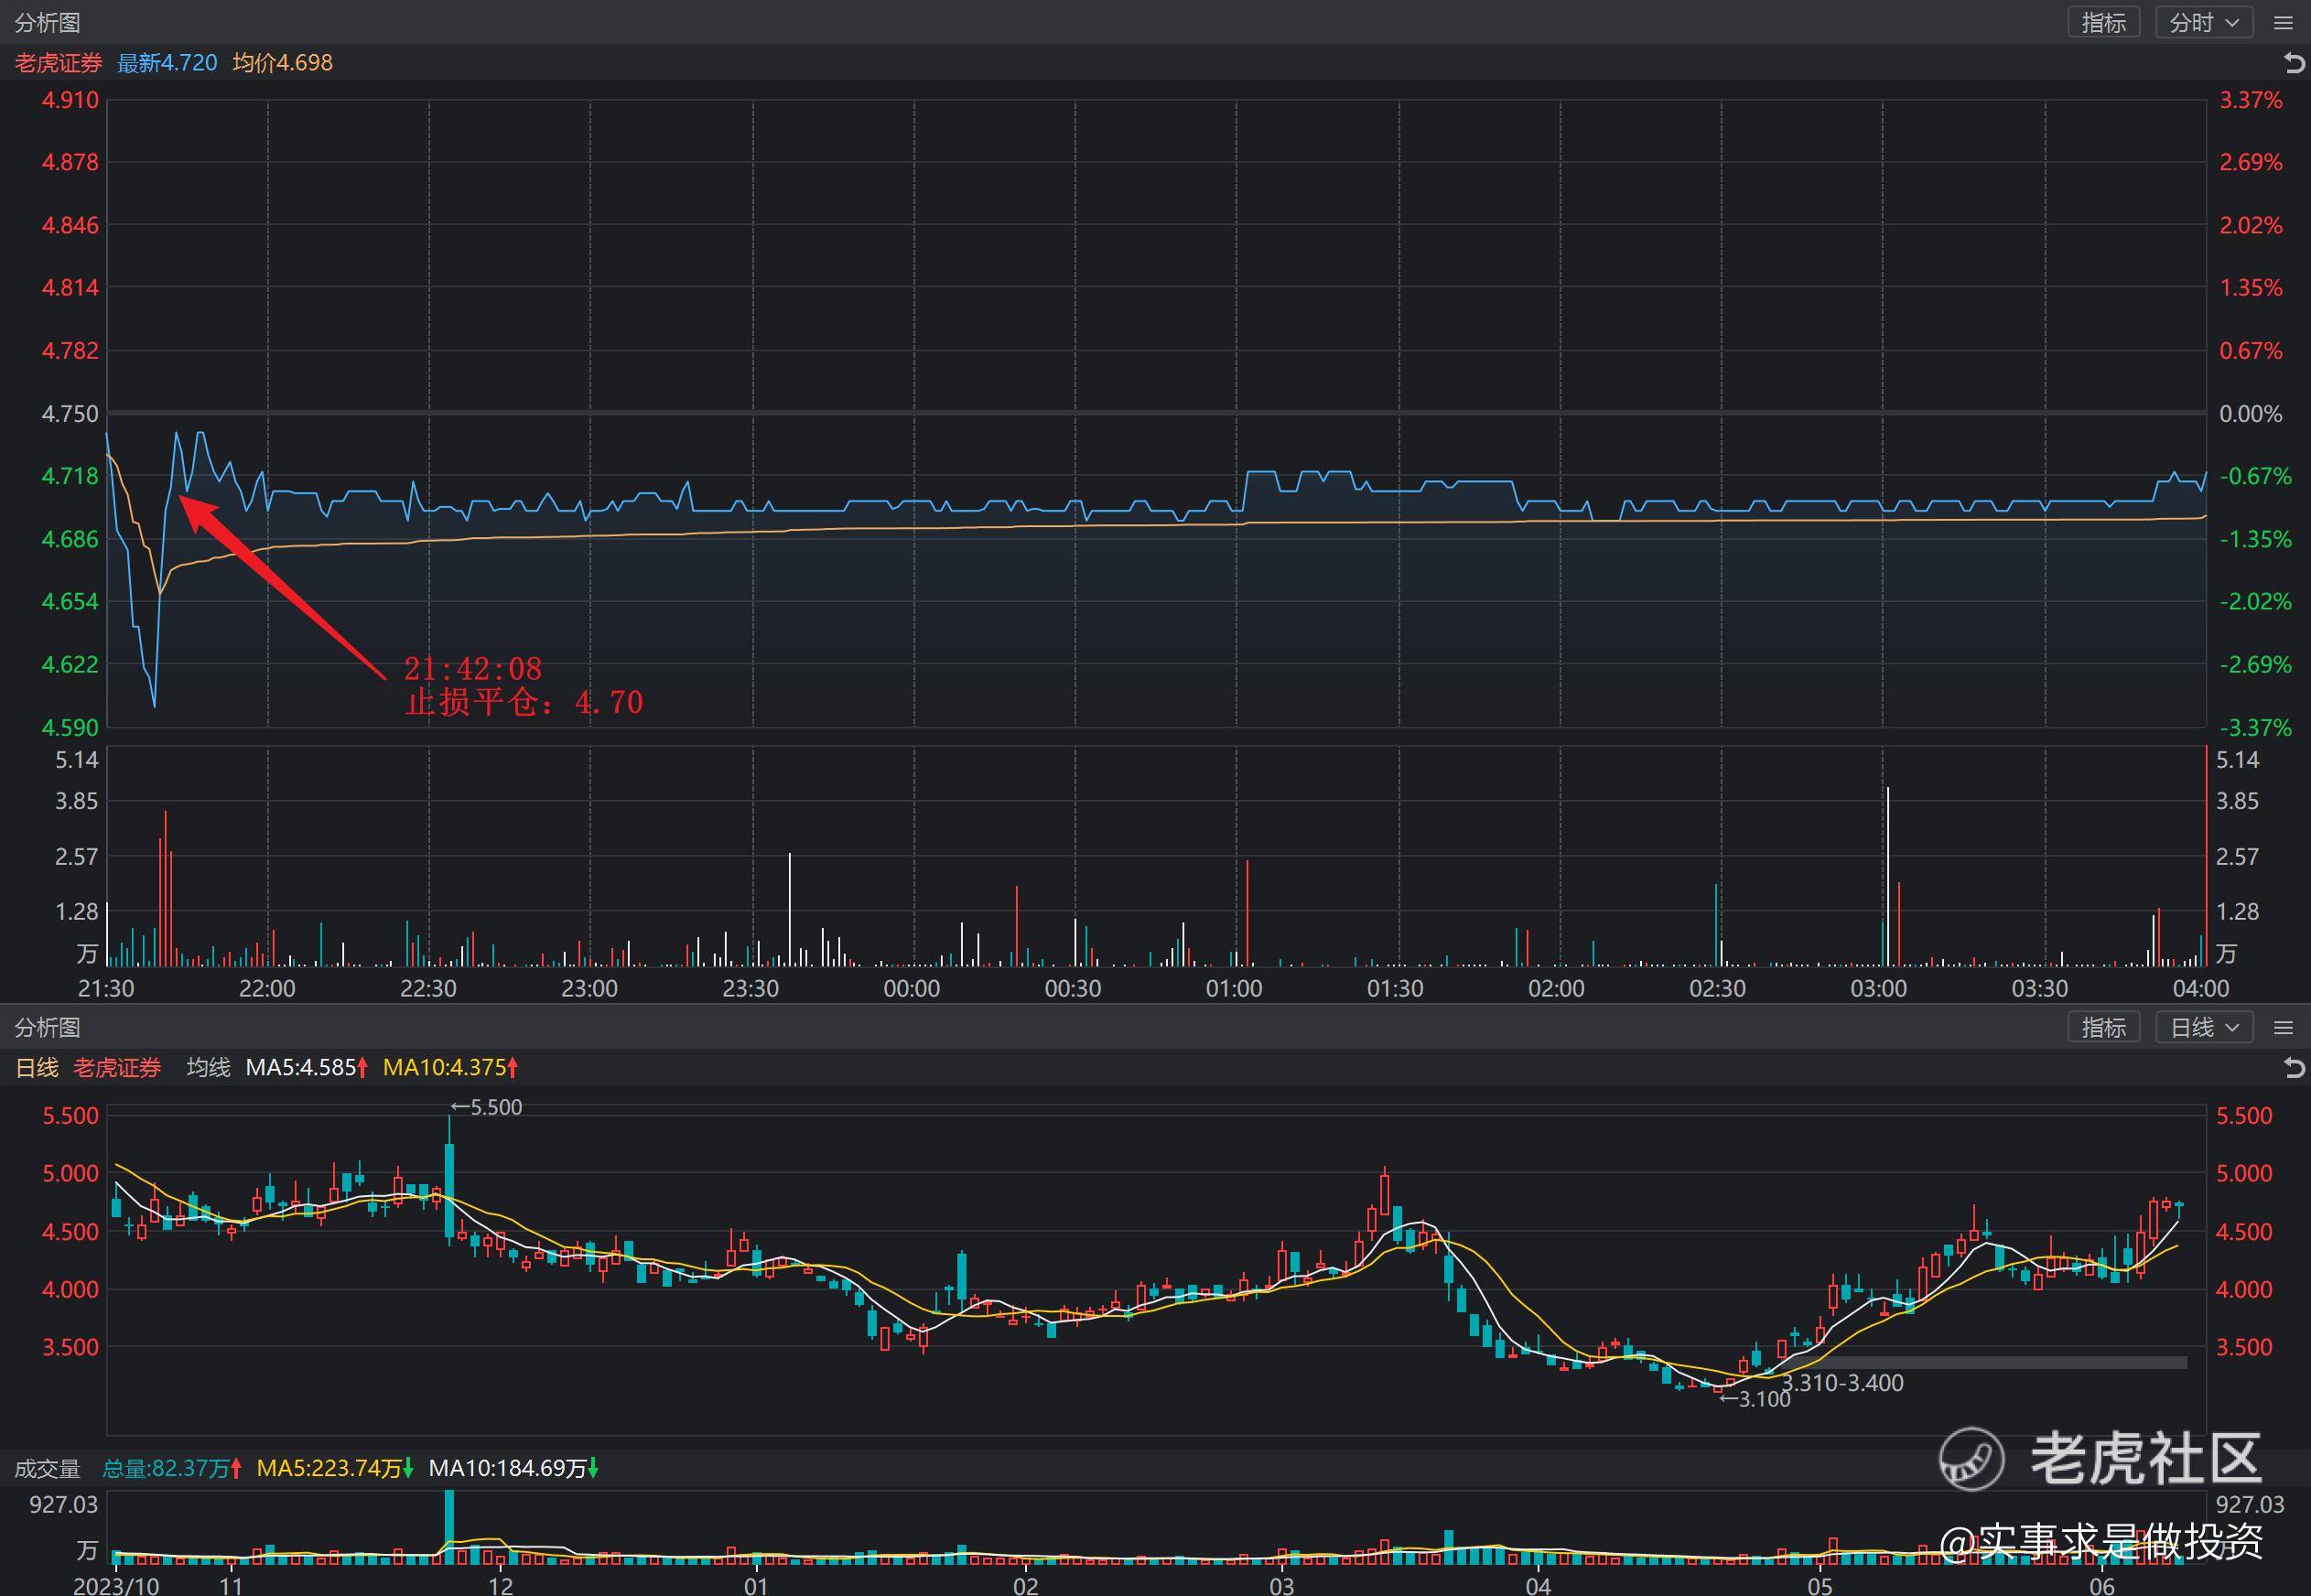The width and height of the screenshot is (2311, 1596).
Task: Click the top 分析图 panel title
Action: tap(47, 22)
